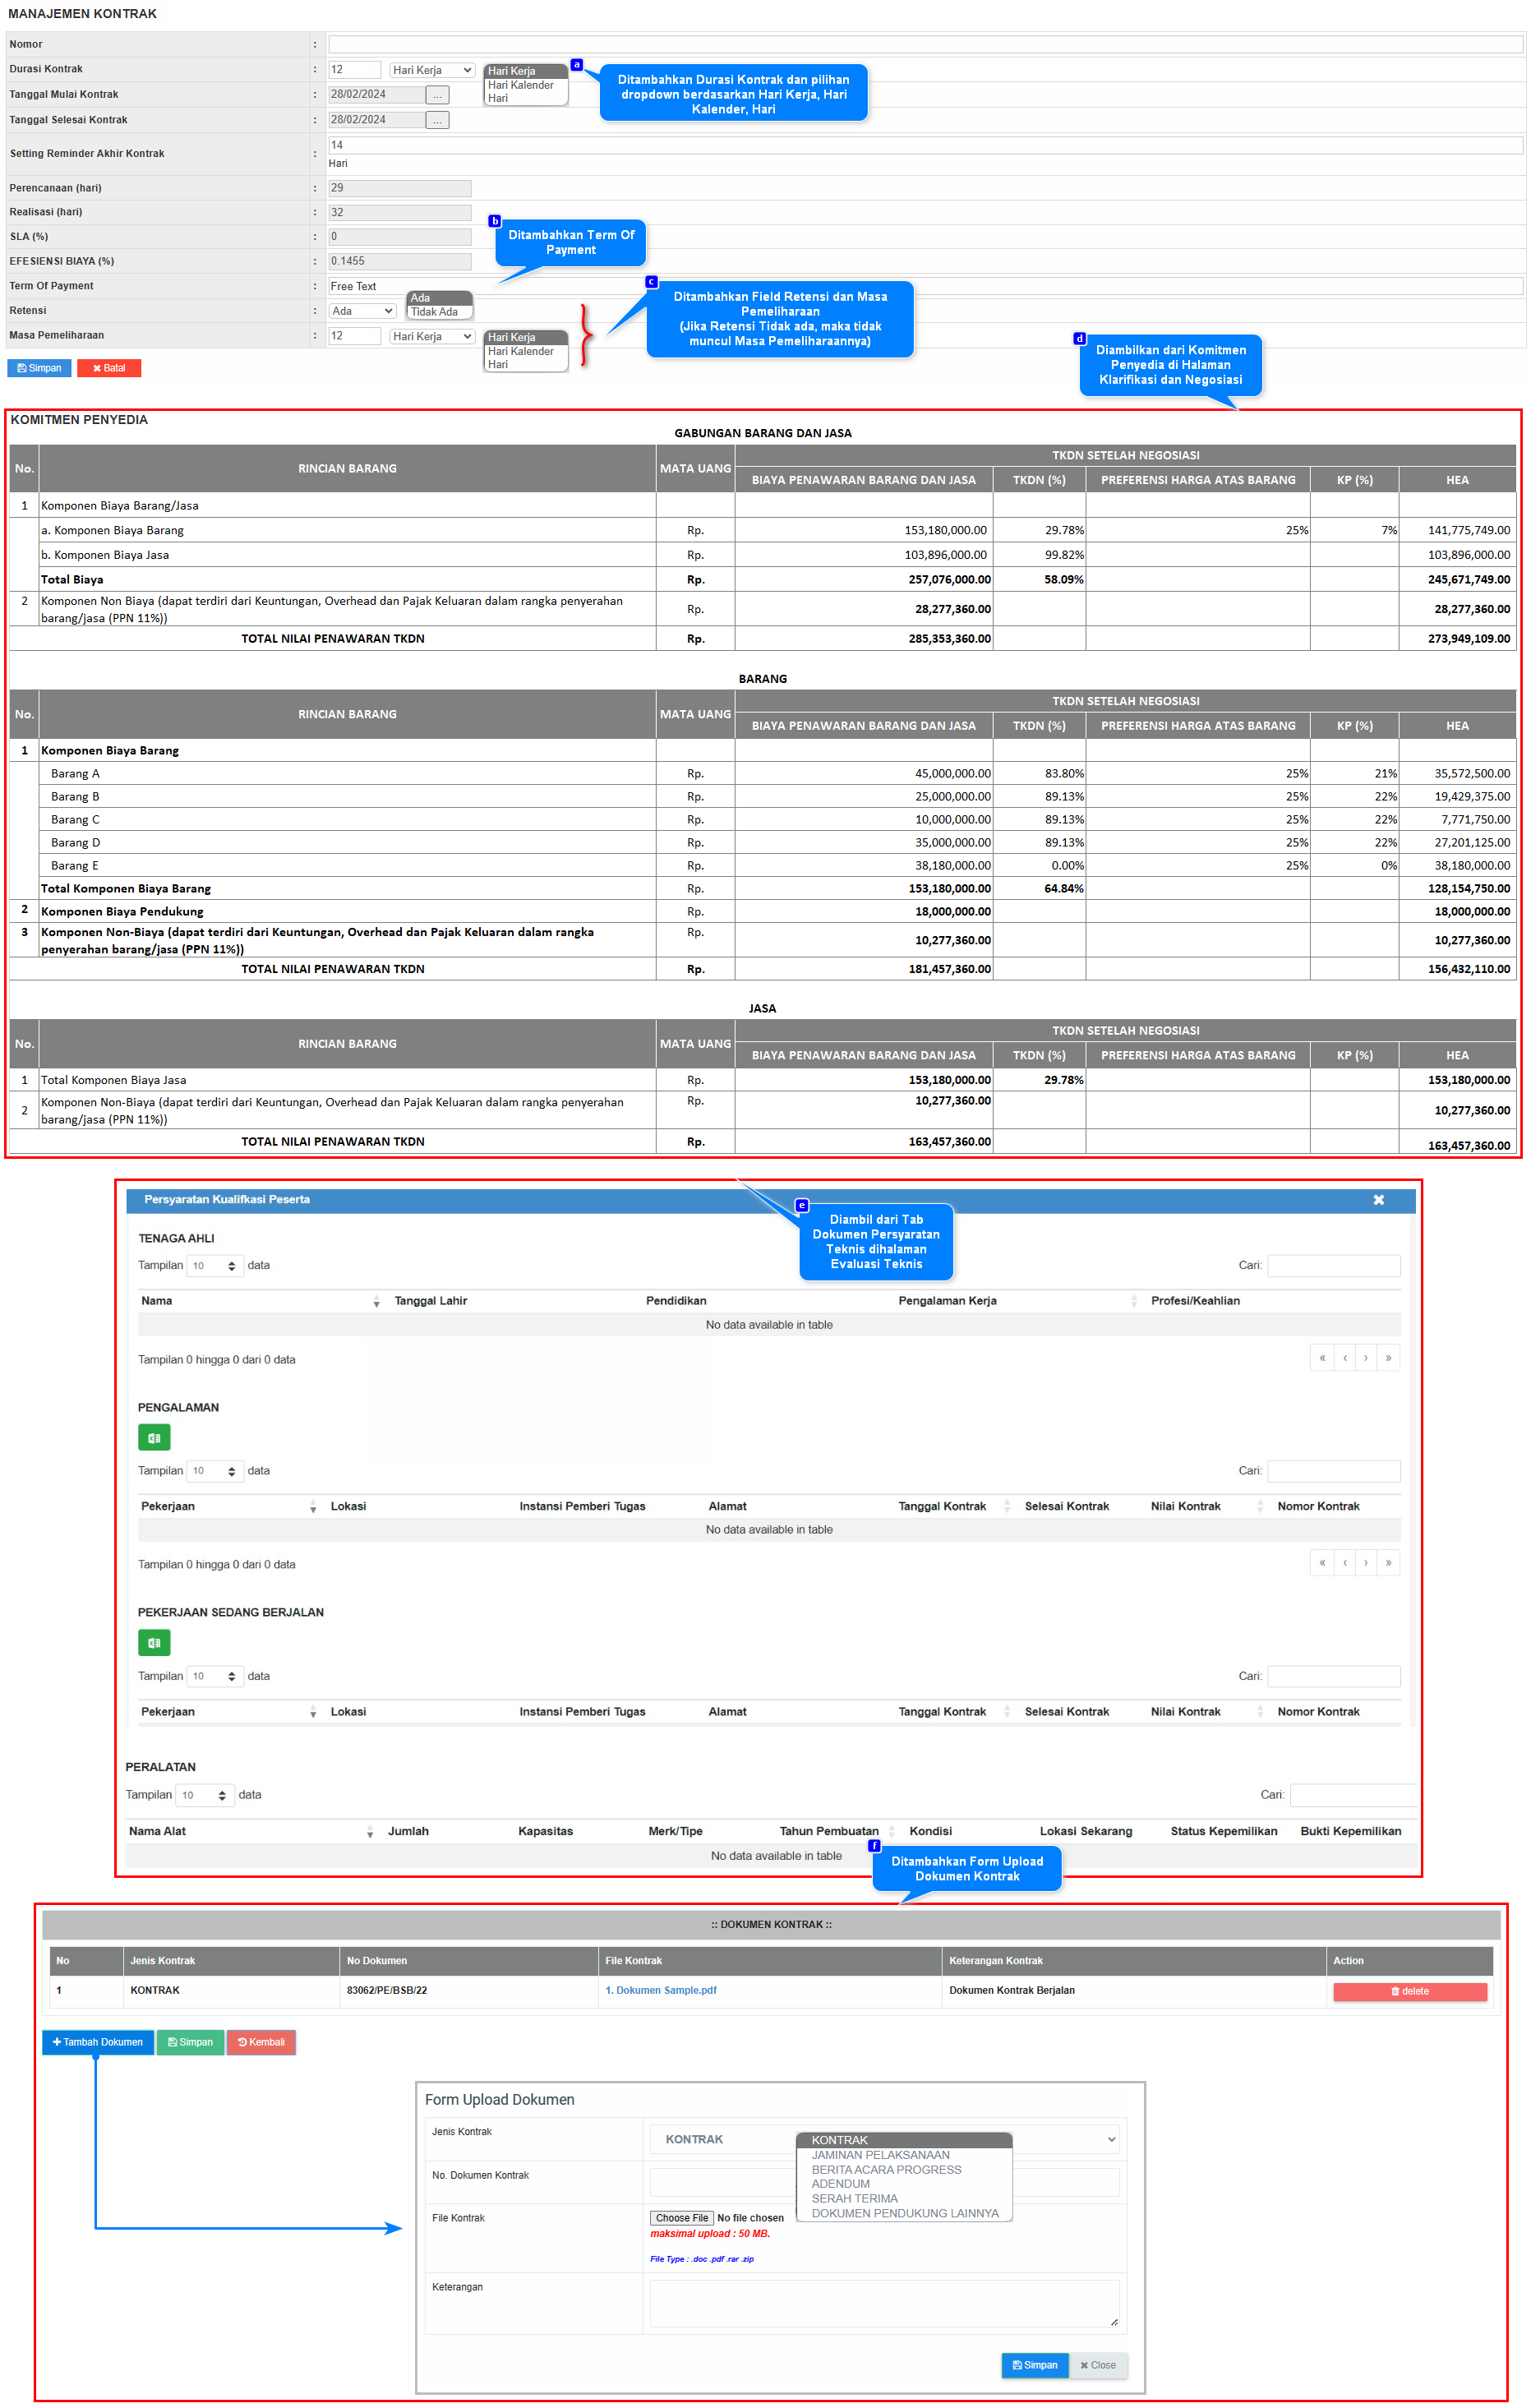Click the Choose File button

[681, 2218]
